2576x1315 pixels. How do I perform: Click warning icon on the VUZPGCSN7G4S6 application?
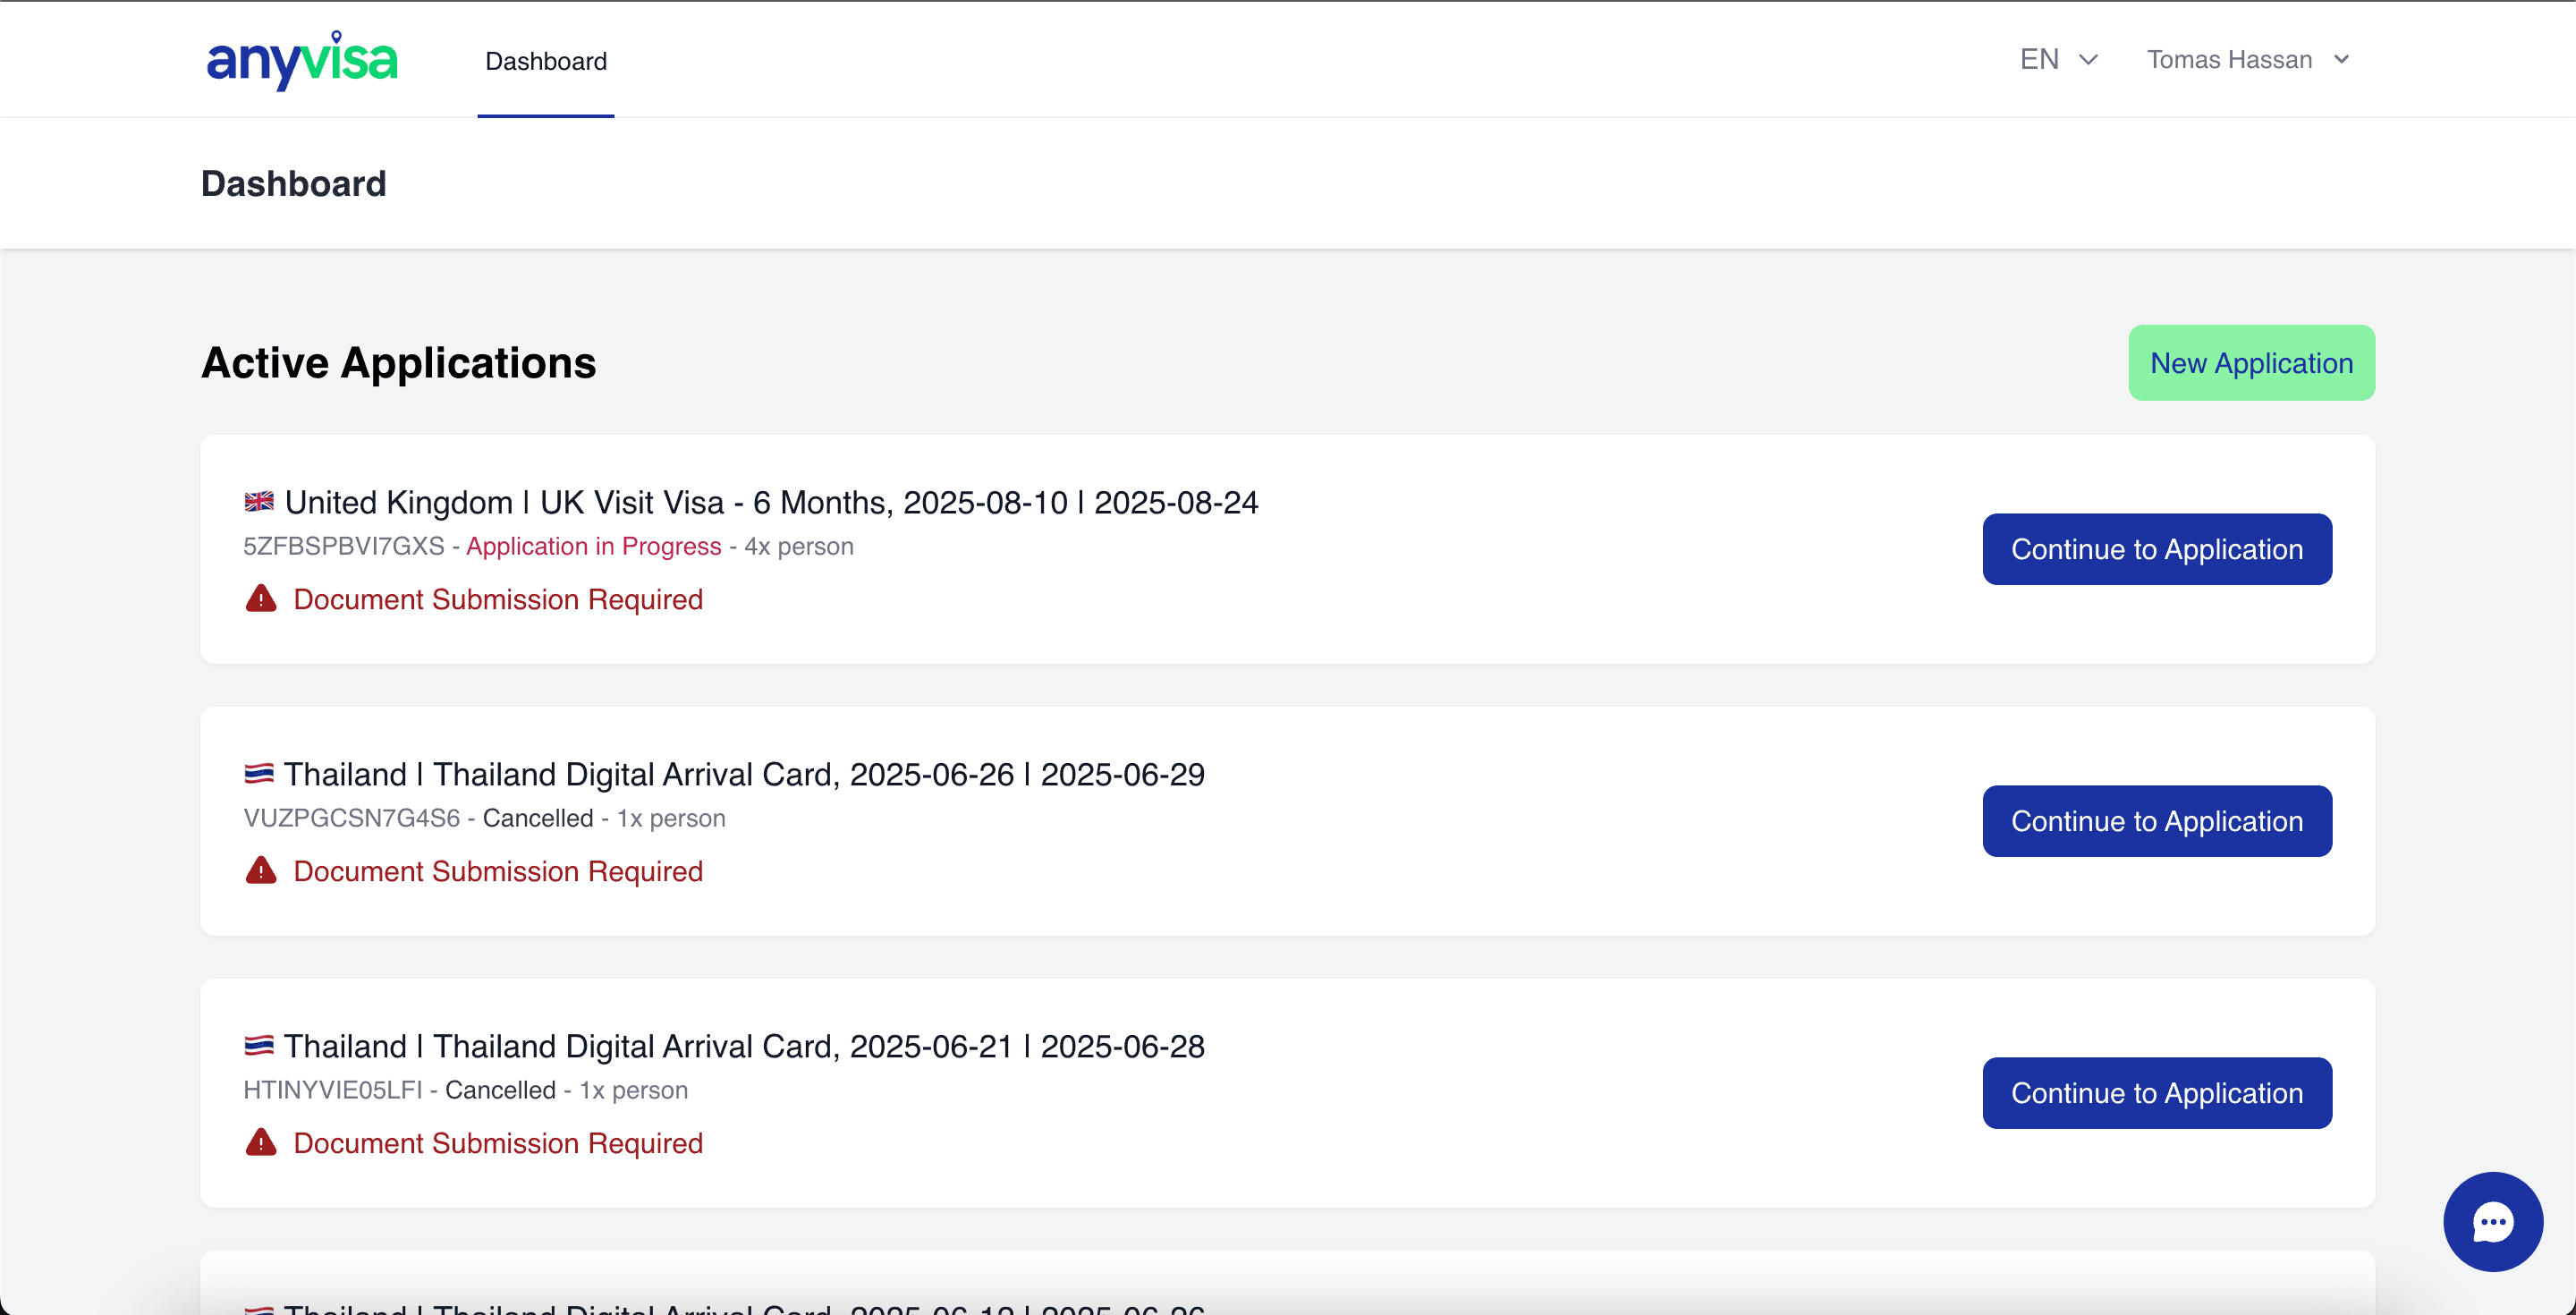[261, 870]
